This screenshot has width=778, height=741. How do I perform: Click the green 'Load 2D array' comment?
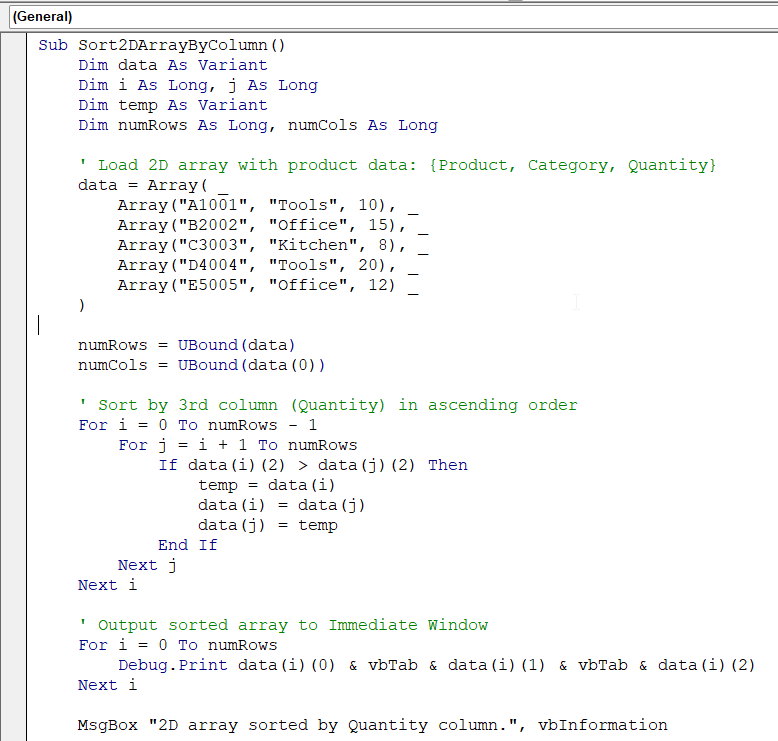[397, 165]
